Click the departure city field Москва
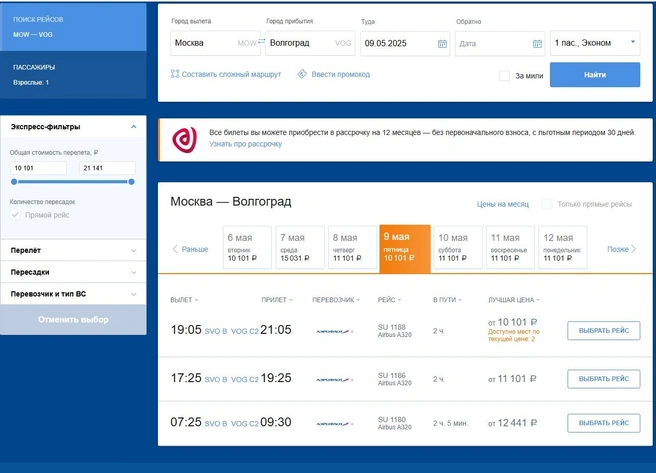 coord(215,43)
